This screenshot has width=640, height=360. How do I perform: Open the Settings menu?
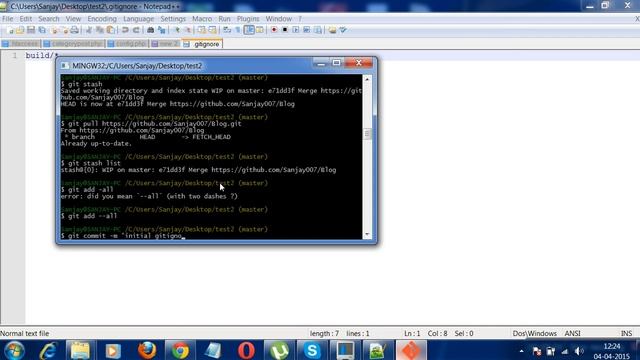[x=173, y=19]
